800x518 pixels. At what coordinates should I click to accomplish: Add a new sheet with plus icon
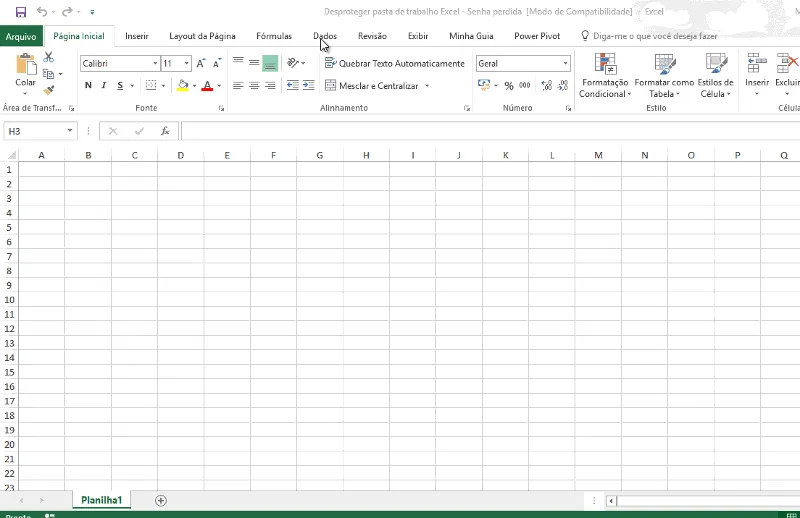[161, 501]
